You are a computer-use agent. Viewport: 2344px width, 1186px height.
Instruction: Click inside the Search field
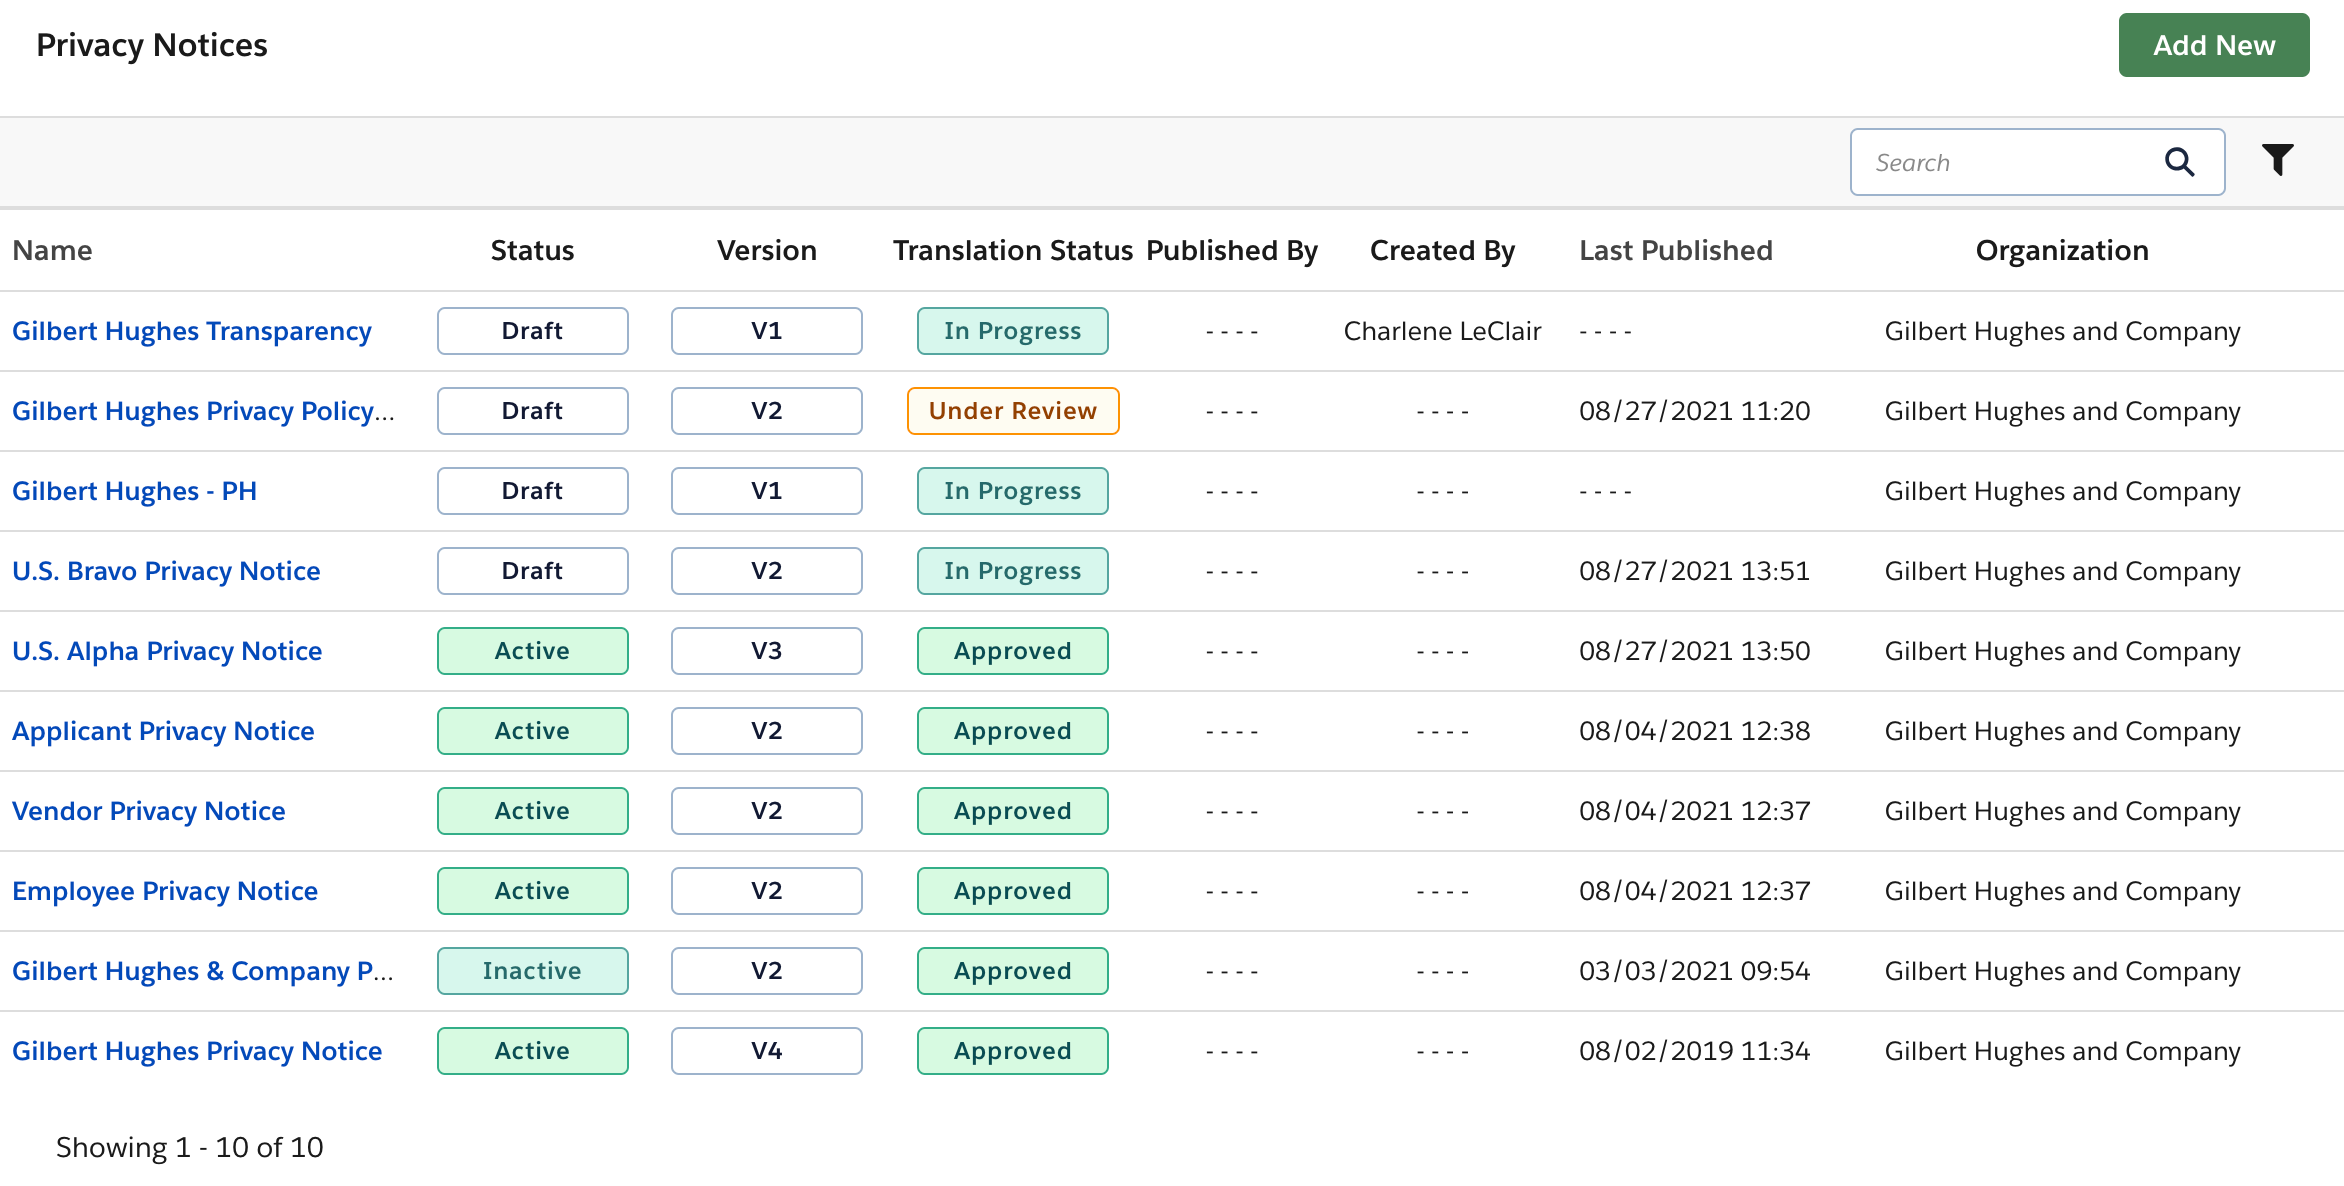2000,161
